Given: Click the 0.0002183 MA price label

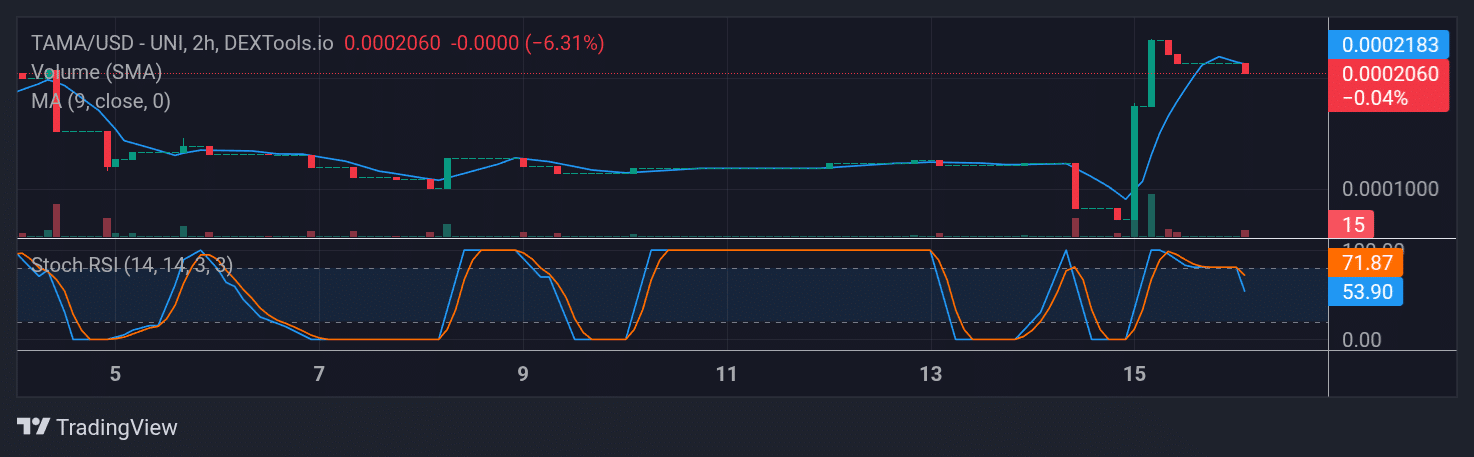Looking at the screenshot, I should (1388, 45).
